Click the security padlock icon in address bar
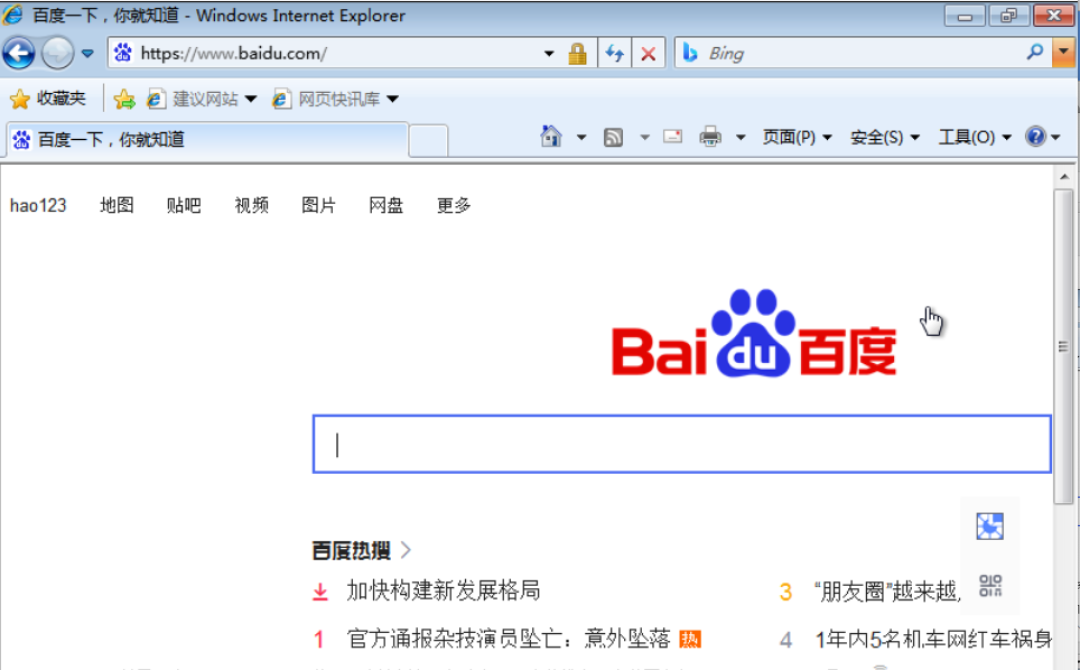 pyautogui.click(x=578, y=52)
